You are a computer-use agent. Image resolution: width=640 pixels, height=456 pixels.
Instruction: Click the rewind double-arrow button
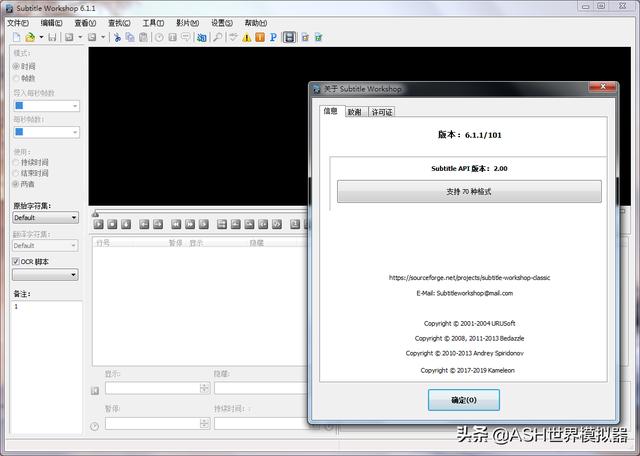(176, 224)
